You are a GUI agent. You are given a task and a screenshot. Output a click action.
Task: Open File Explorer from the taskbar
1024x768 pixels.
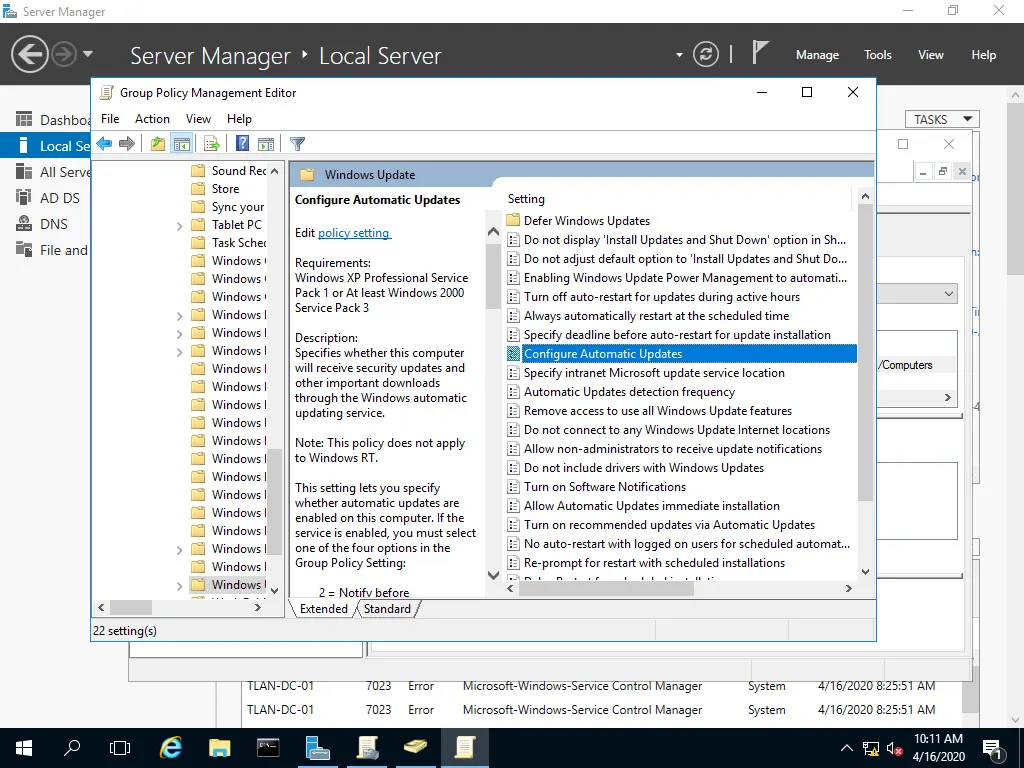219,748
